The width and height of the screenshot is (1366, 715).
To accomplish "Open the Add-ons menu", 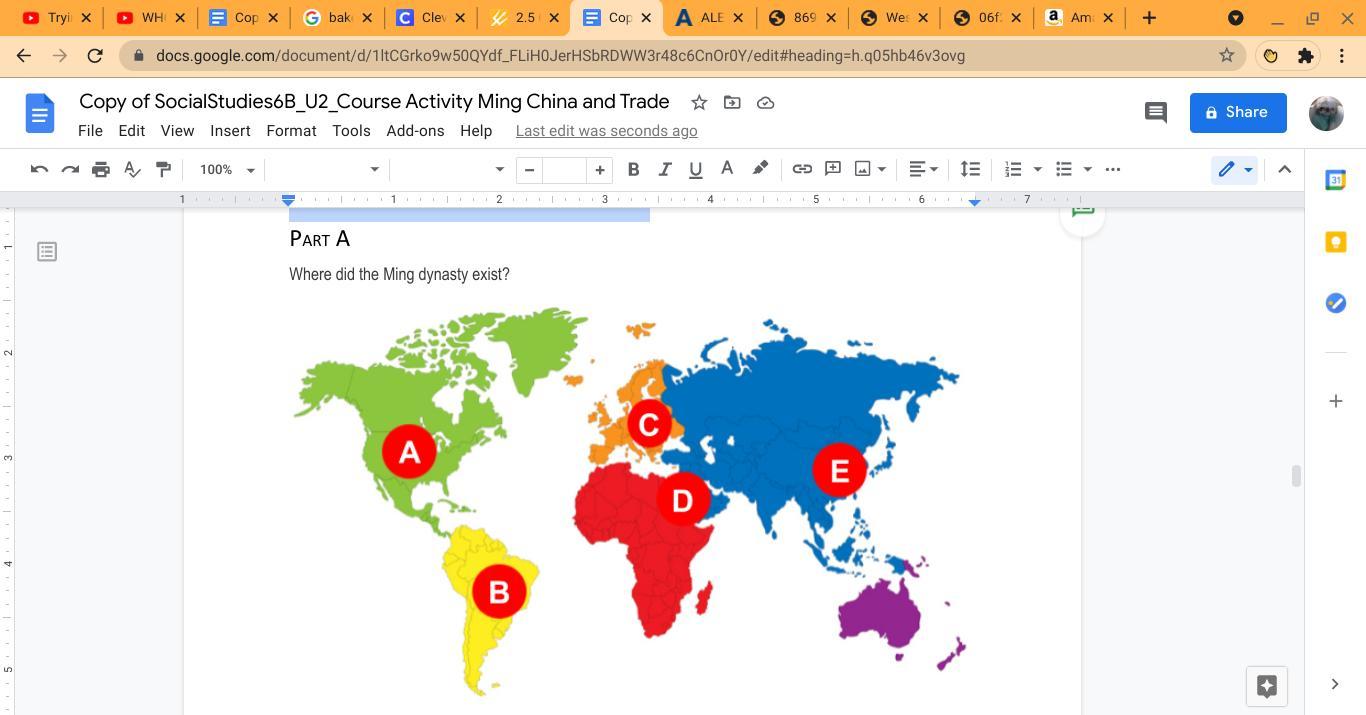I will click(x=415, y=131).
